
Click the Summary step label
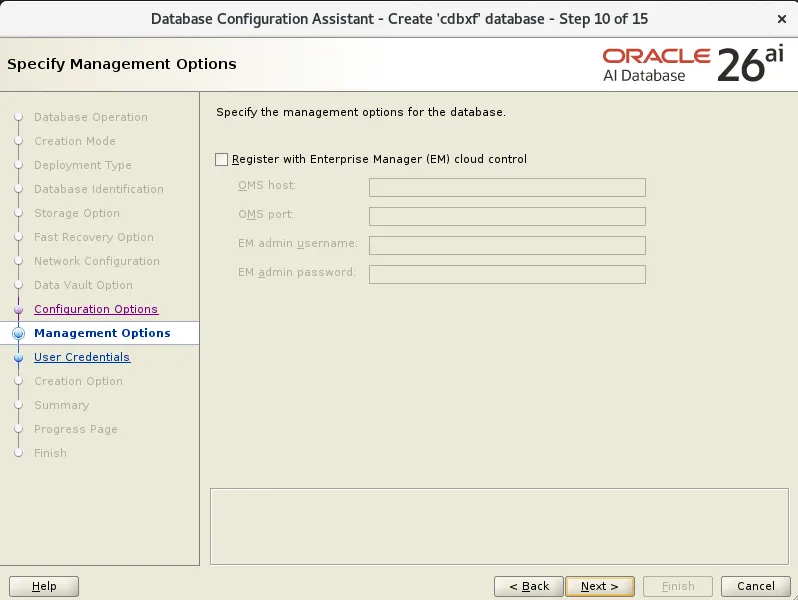click(62, 405)
